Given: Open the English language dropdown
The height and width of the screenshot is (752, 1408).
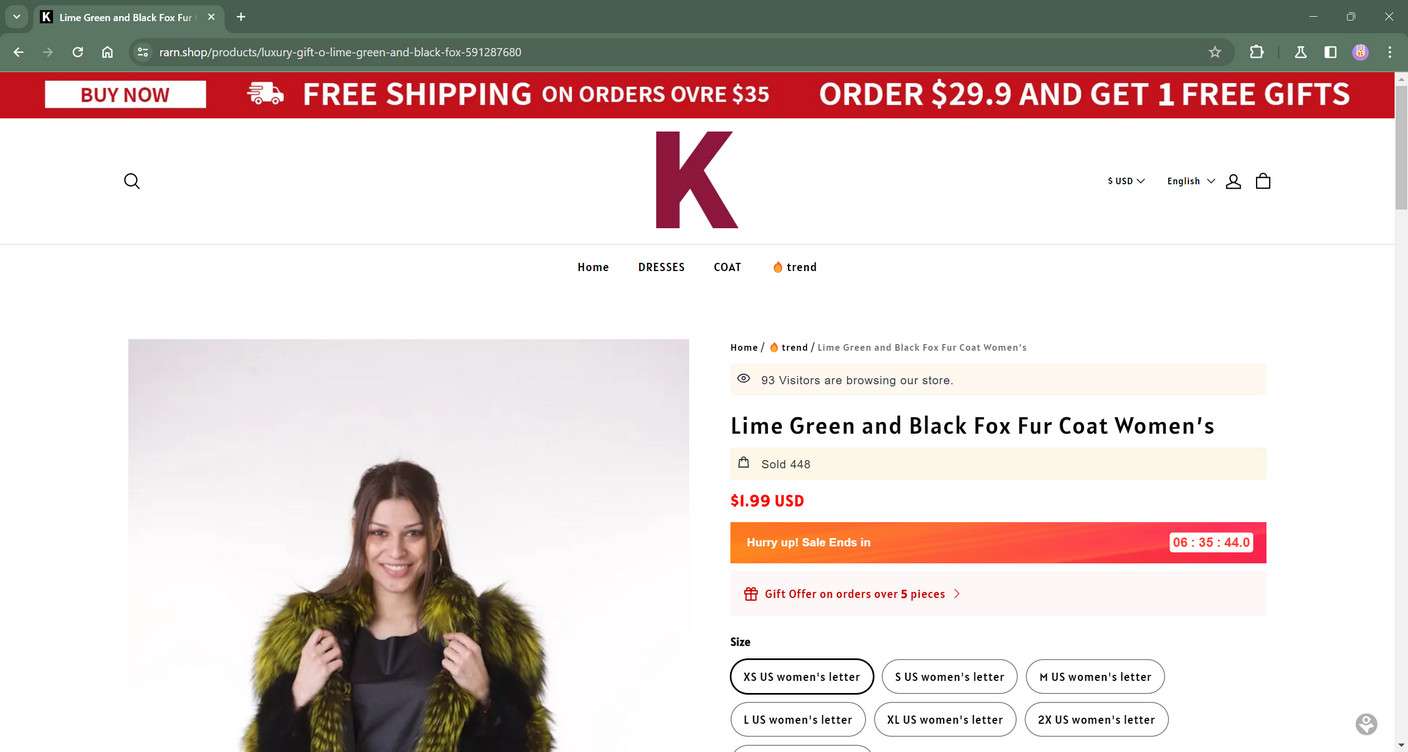Looking at the screenshot, I should pos(1189,181).
